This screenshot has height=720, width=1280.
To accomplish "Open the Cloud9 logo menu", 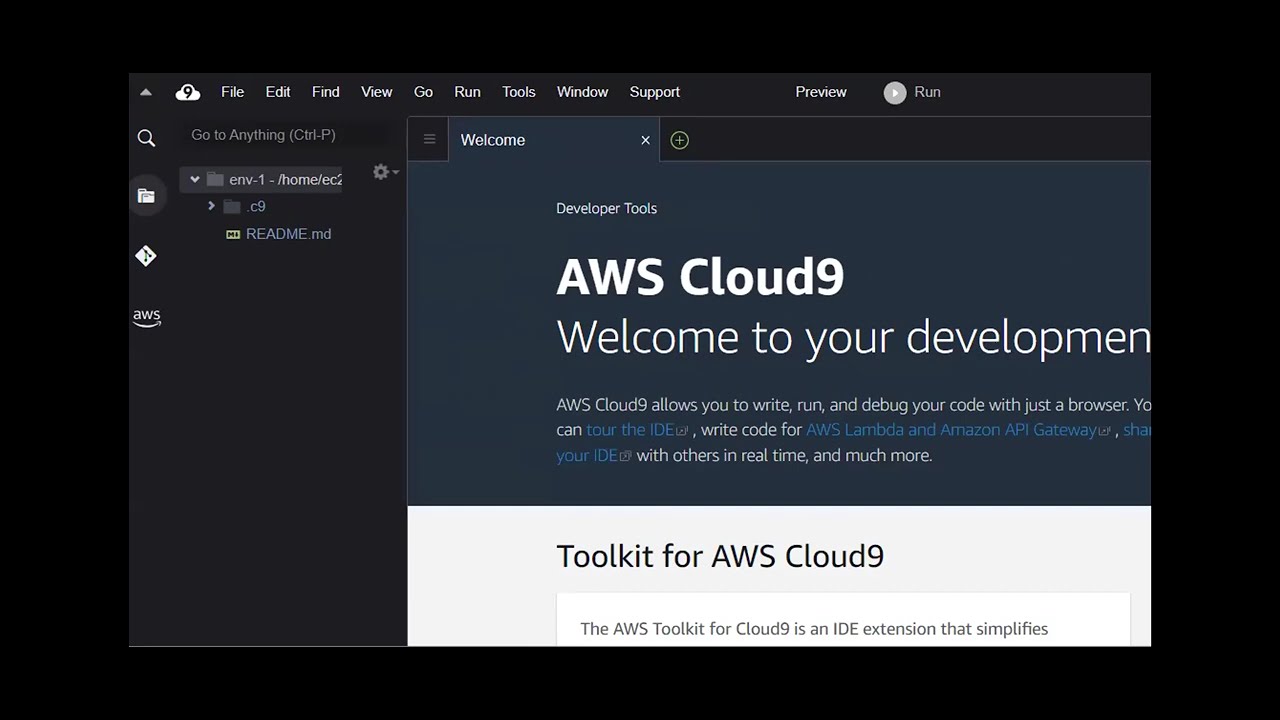I will (x=187, y=92).
